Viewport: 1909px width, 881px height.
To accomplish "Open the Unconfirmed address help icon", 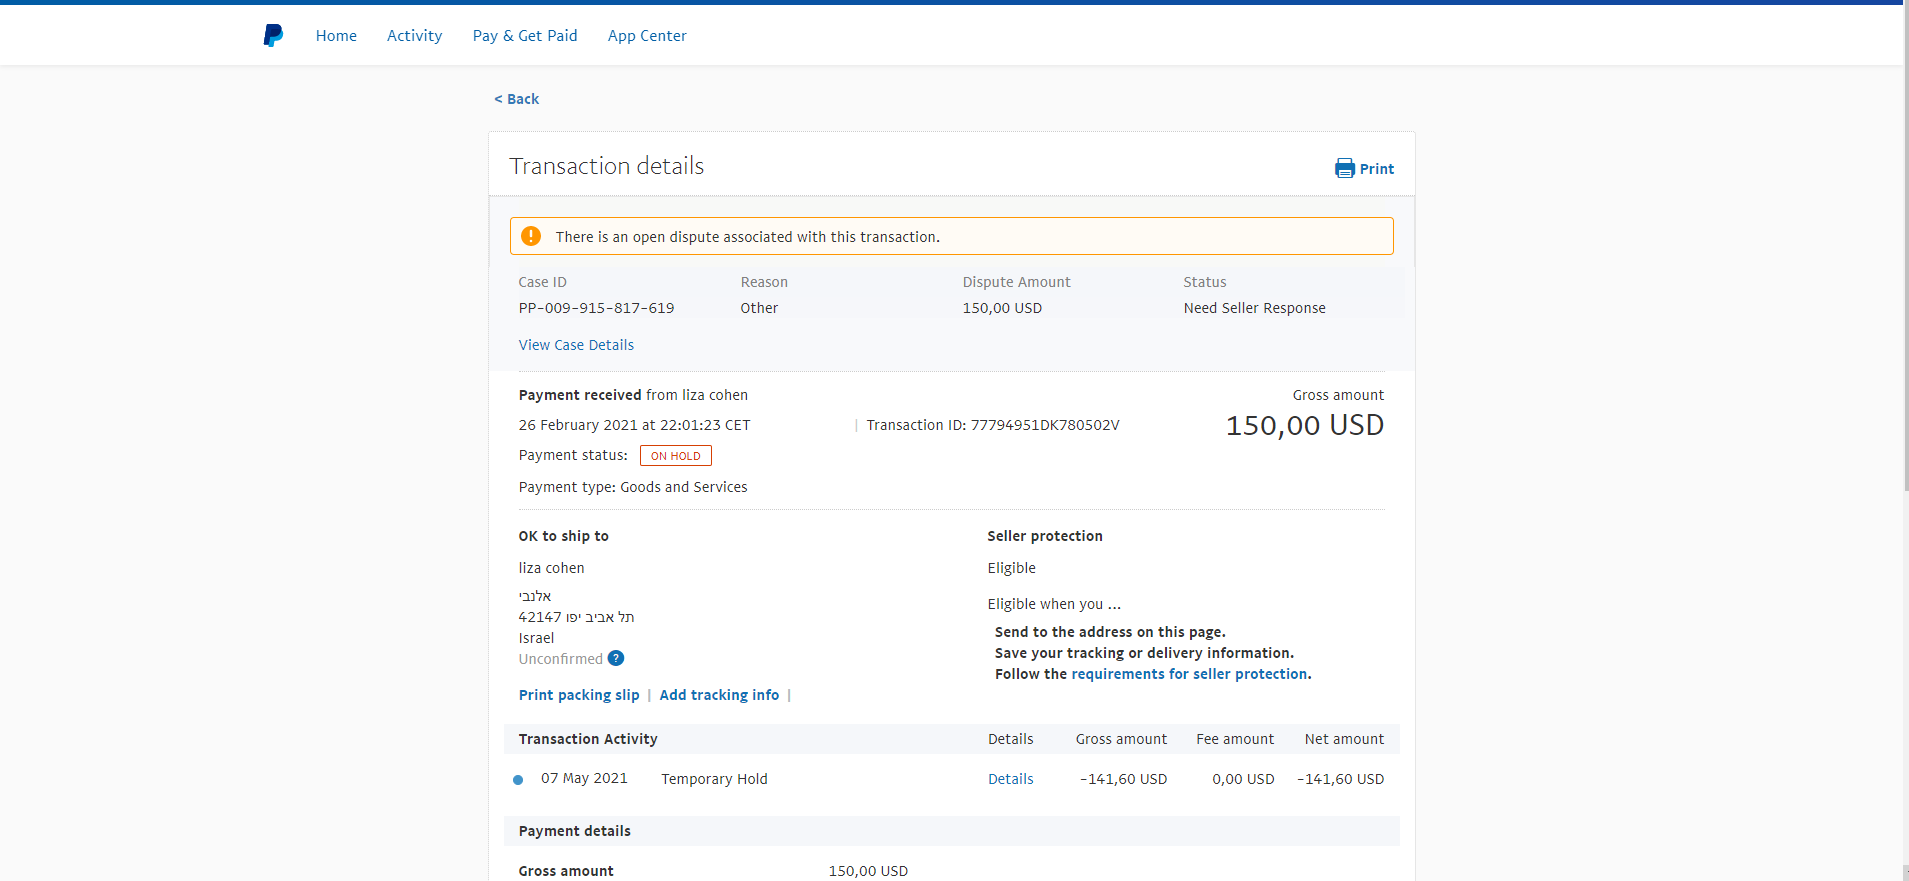I will 616,658.
